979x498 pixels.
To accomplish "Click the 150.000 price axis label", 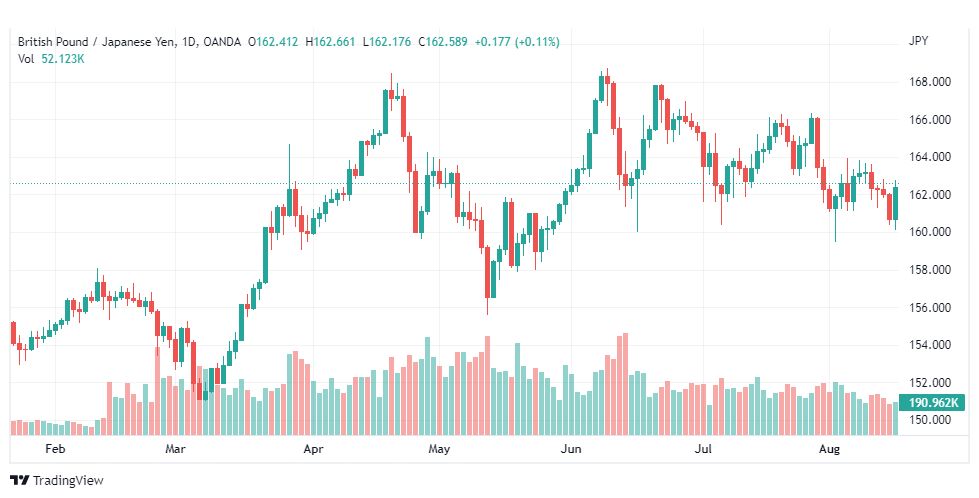I will pyautogui.click(x=930, y=419).
